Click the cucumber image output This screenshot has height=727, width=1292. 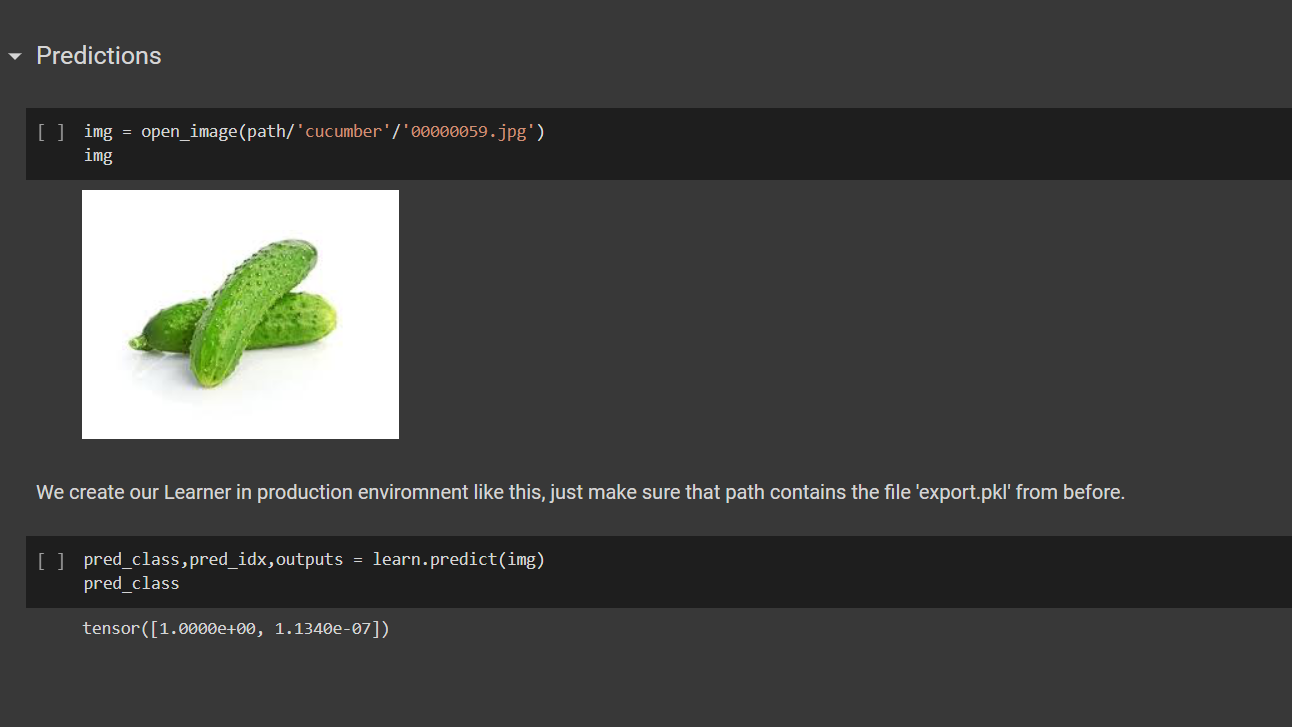tap(240, 313)
